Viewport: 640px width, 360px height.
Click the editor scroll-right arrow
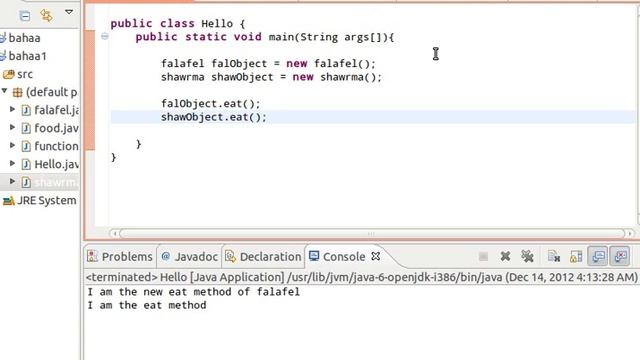629,234
